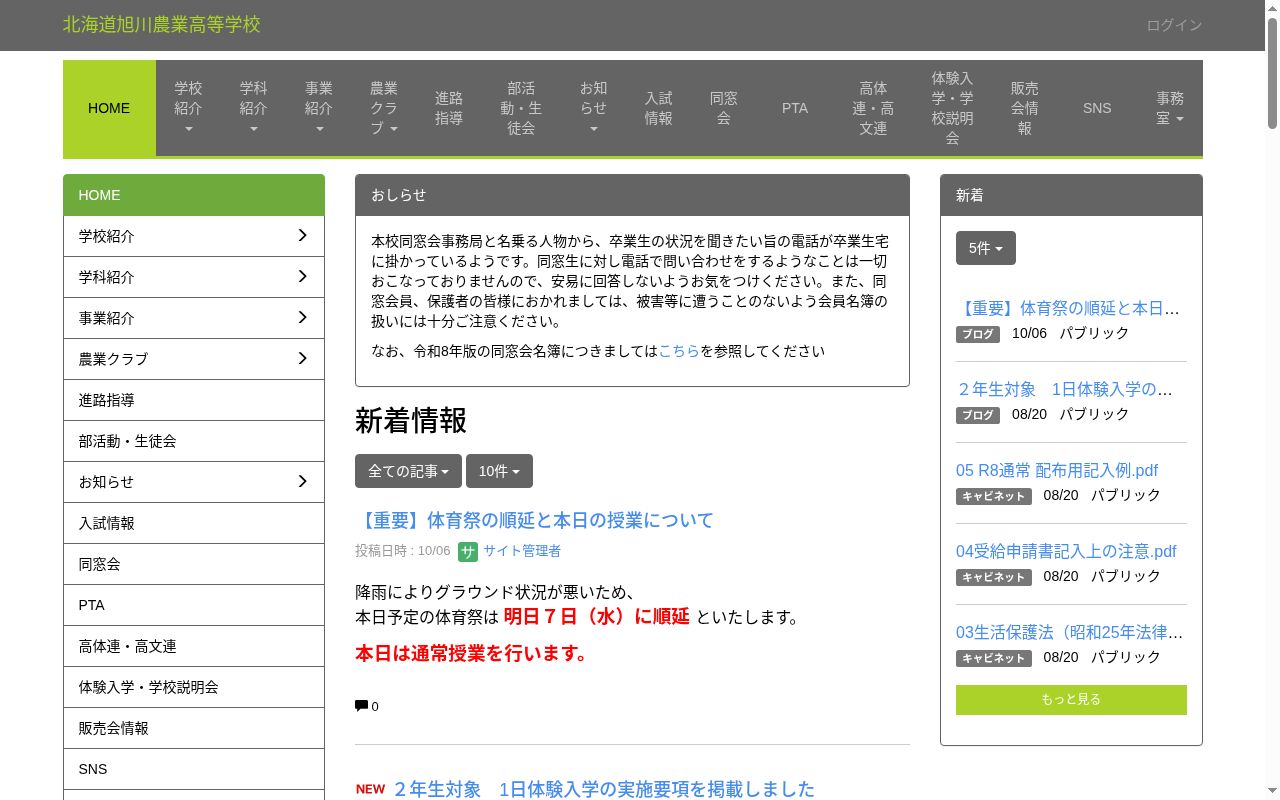Screen dimensions: 1280x800
Task: Open the 10件 count dropdown
Action: [499, 471]
